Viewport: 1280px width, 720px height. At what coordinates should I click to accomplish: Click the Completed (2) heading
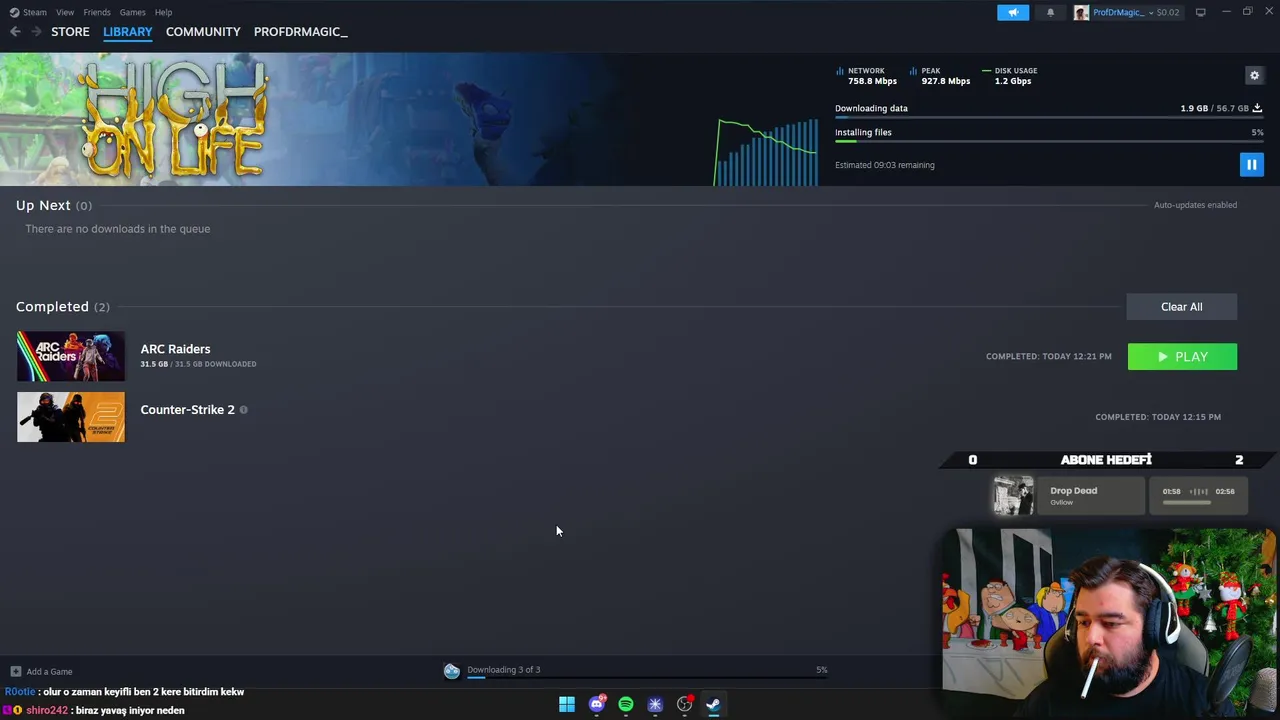pos(63,307)
